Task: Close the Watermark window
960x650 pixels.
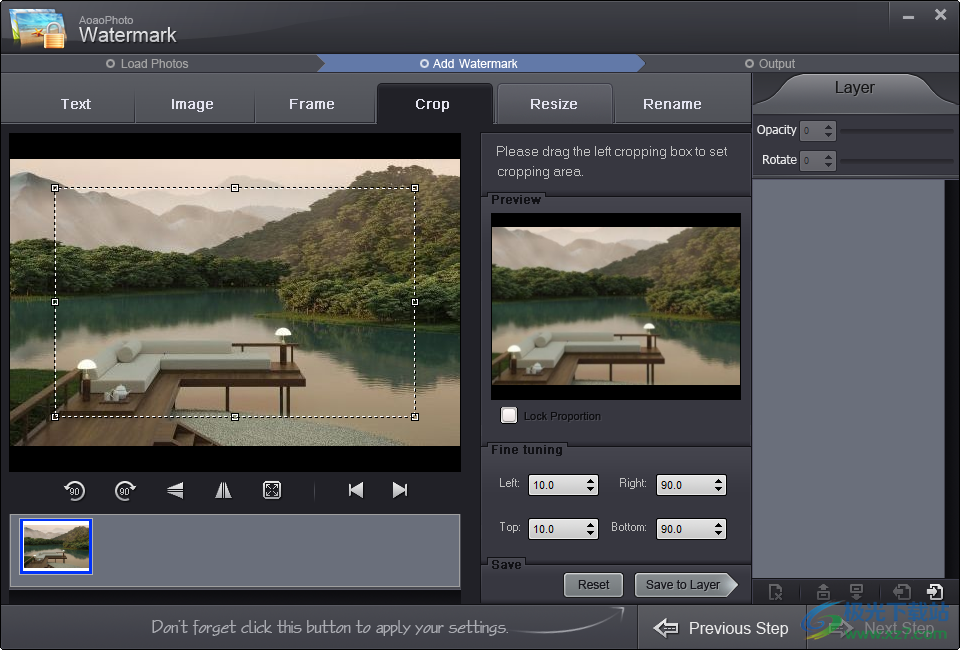Action: [940, 15]
